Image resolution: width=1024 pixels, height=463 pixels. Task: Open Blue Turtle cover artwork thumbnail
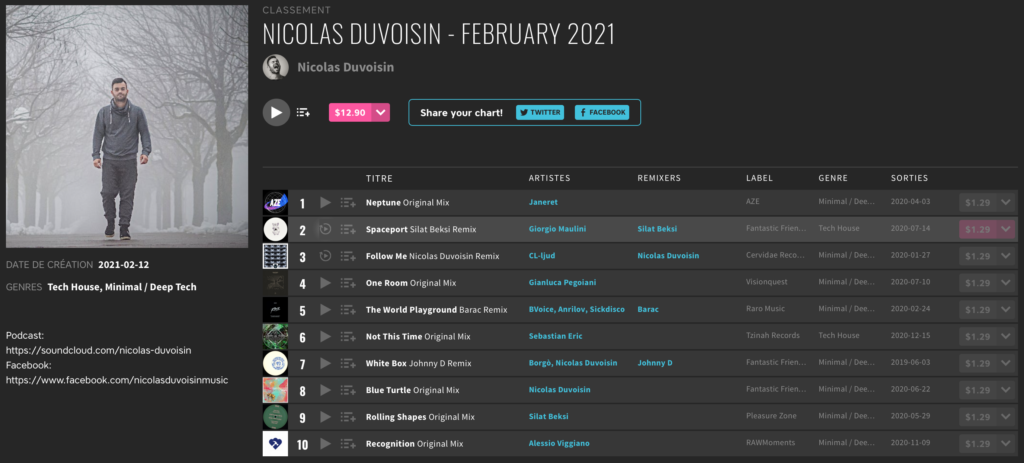(x=275, y=390)
